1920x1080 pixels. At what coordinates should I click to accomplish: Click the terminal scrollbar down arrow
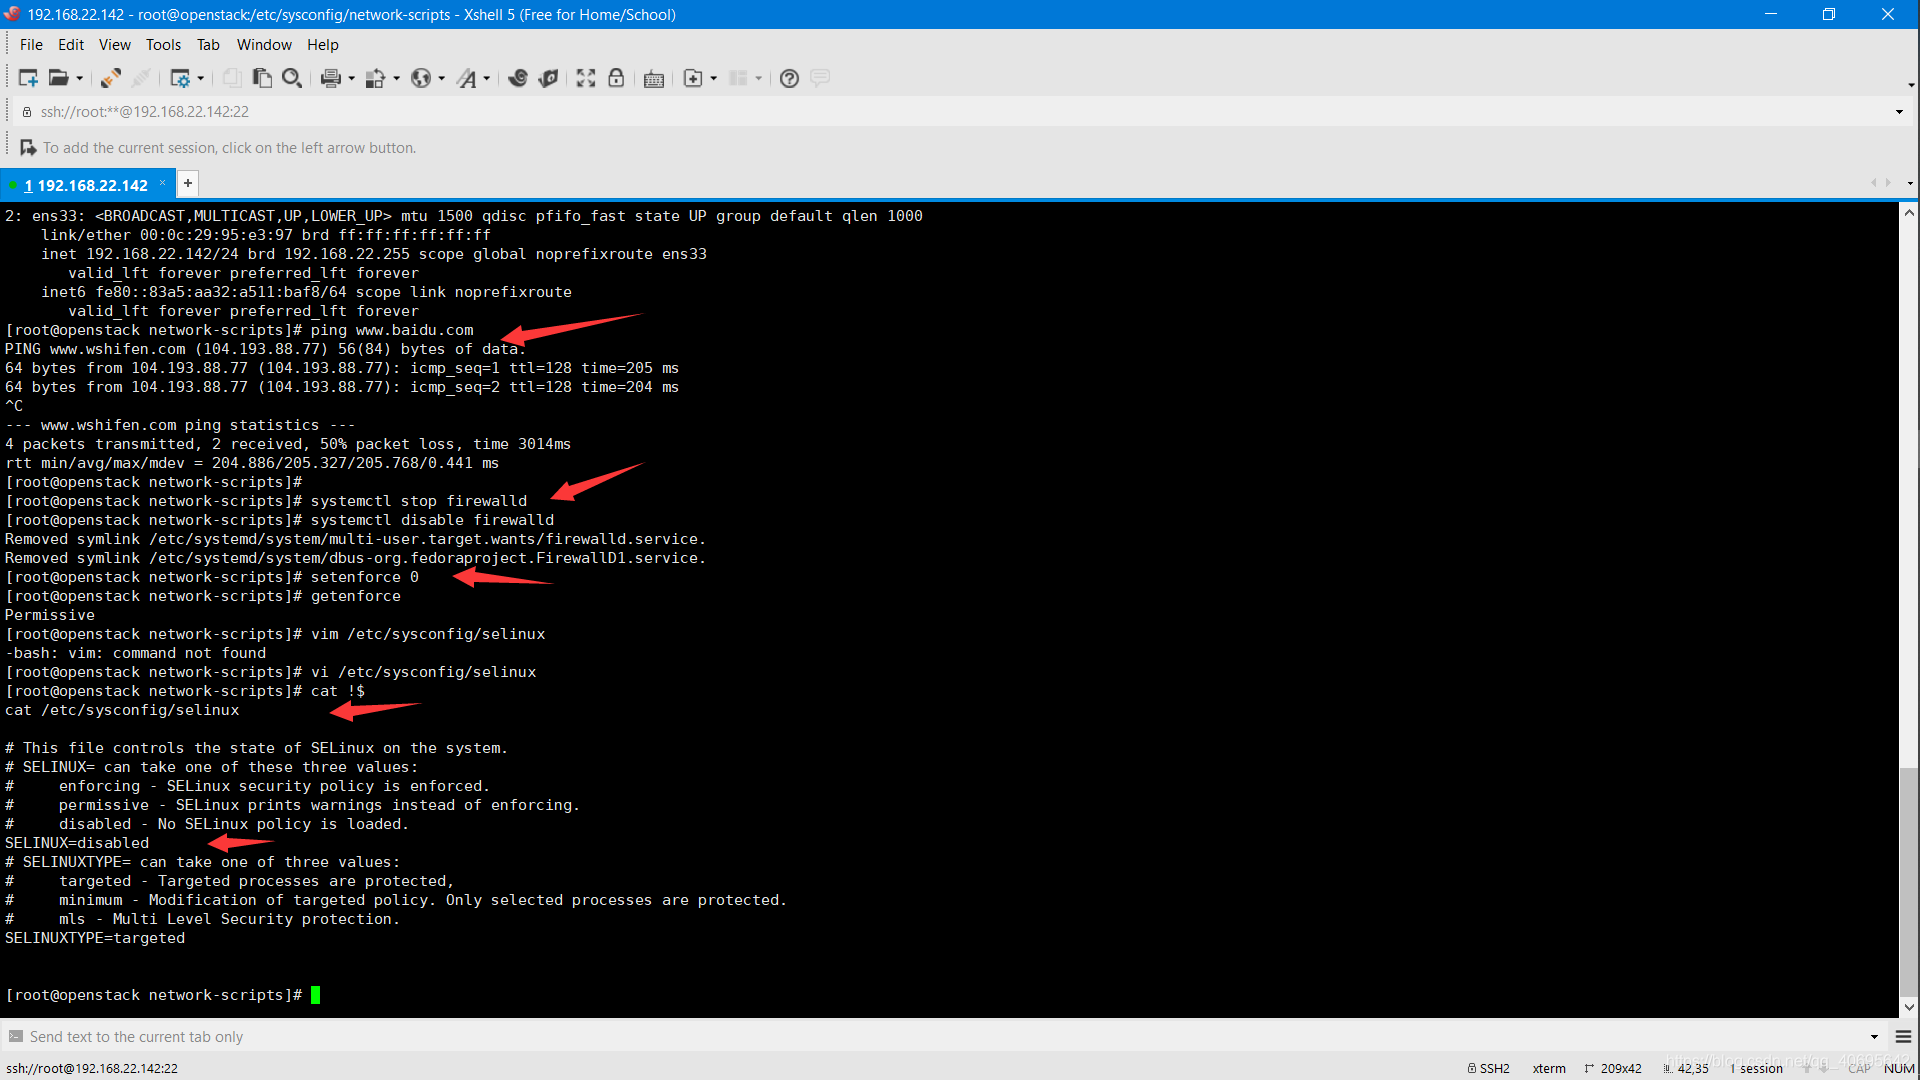click(1909, 1008)
